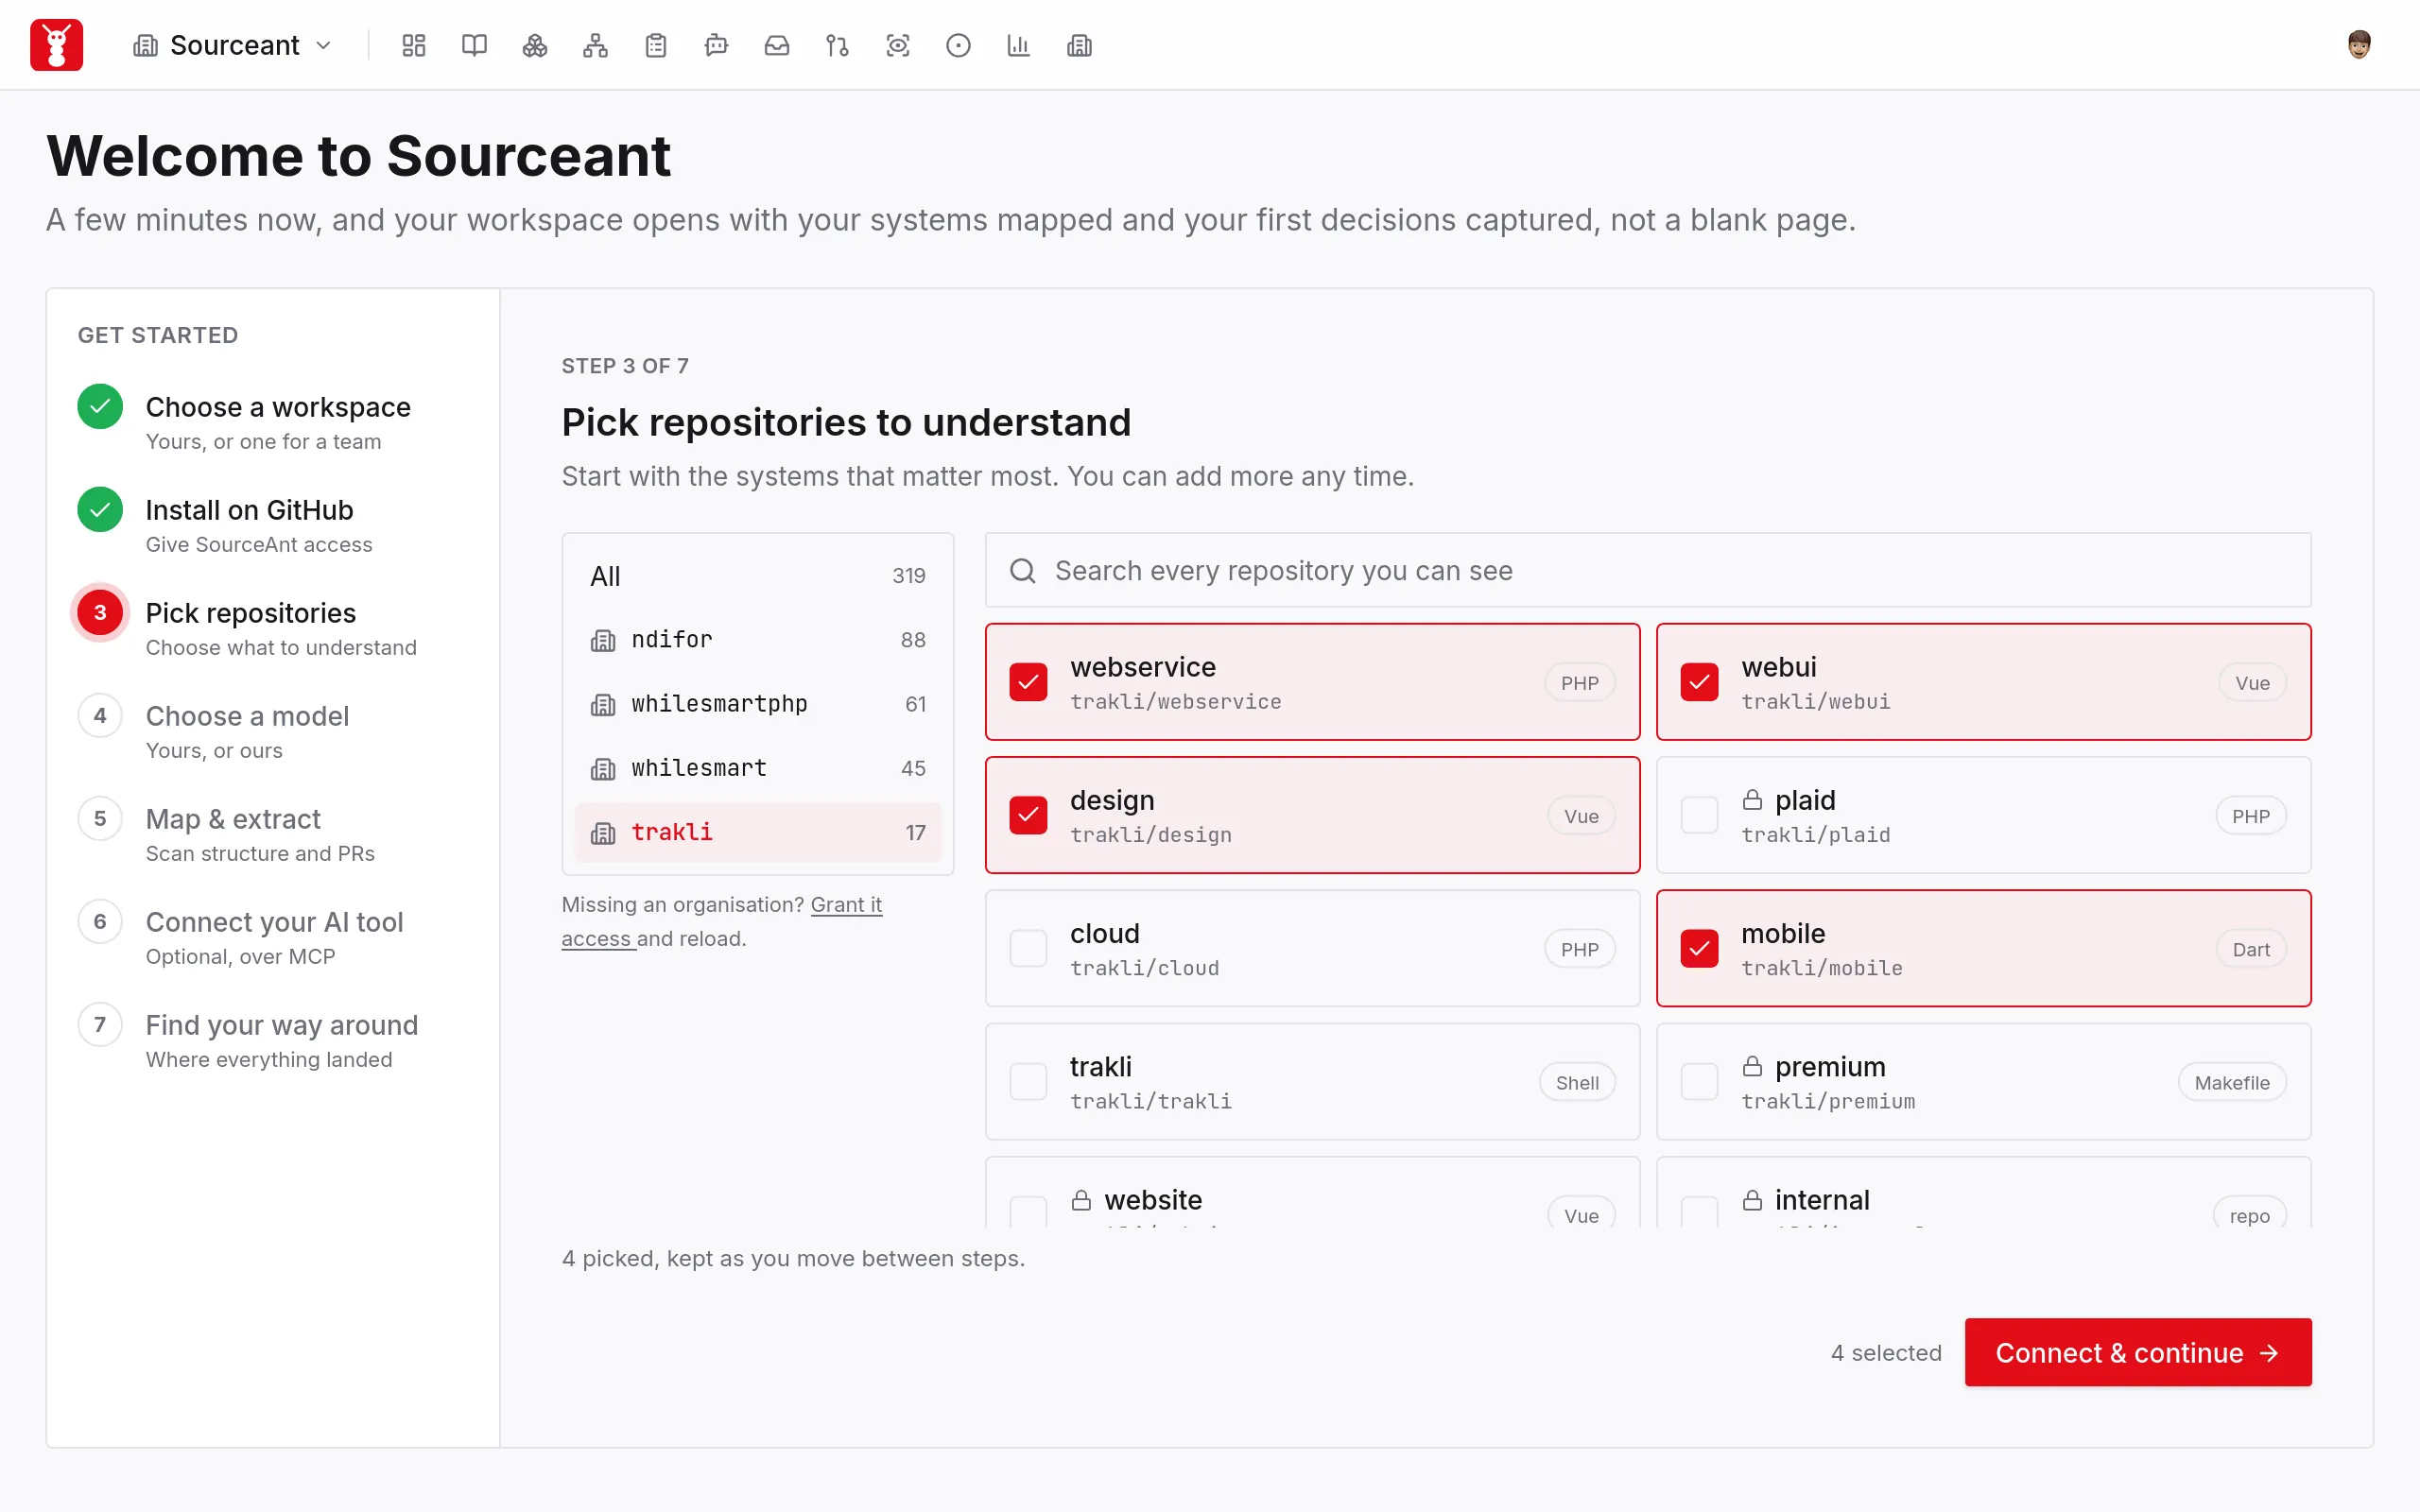Filter repositories by whilesmart
This screenshot has height=1512, width=2420.
[x=757, y=768]
